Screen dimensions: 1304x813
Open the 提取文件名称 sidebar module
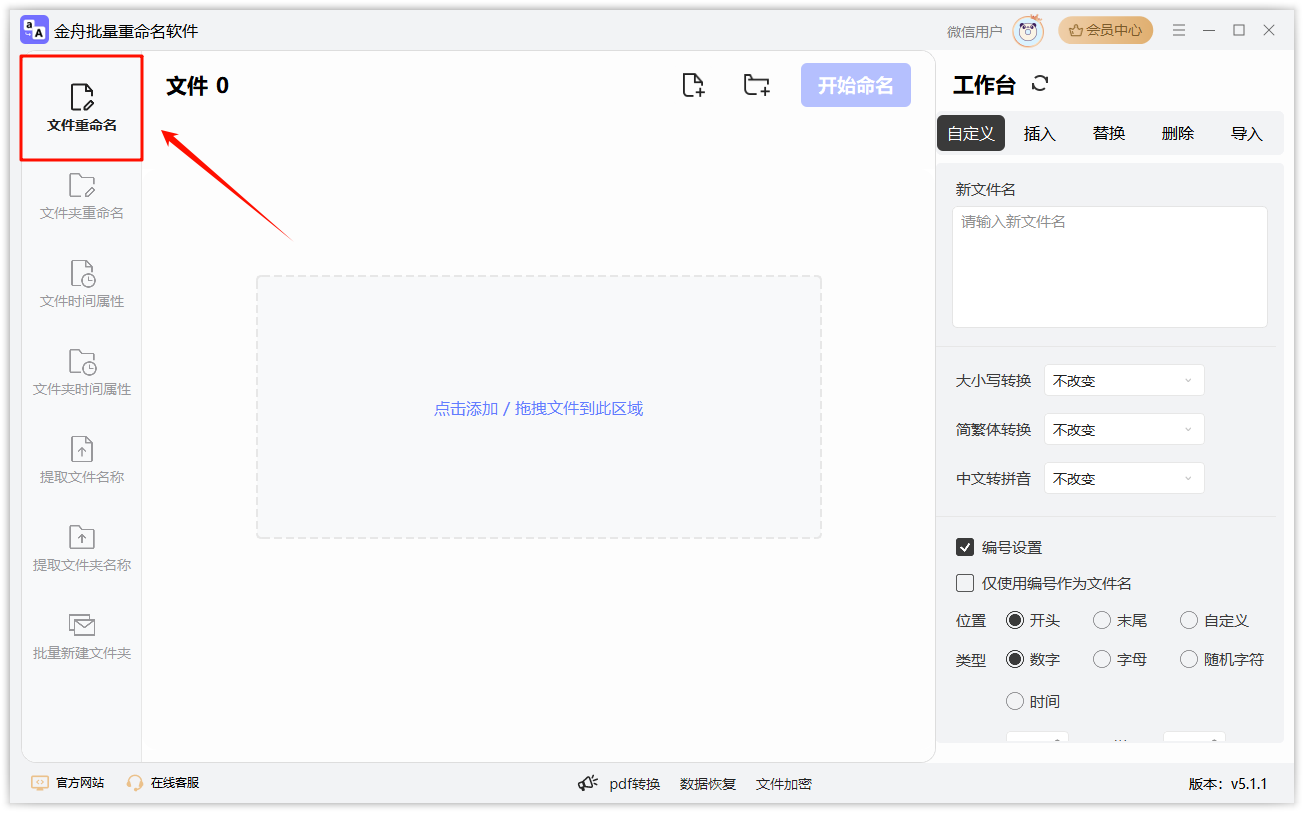82,460
